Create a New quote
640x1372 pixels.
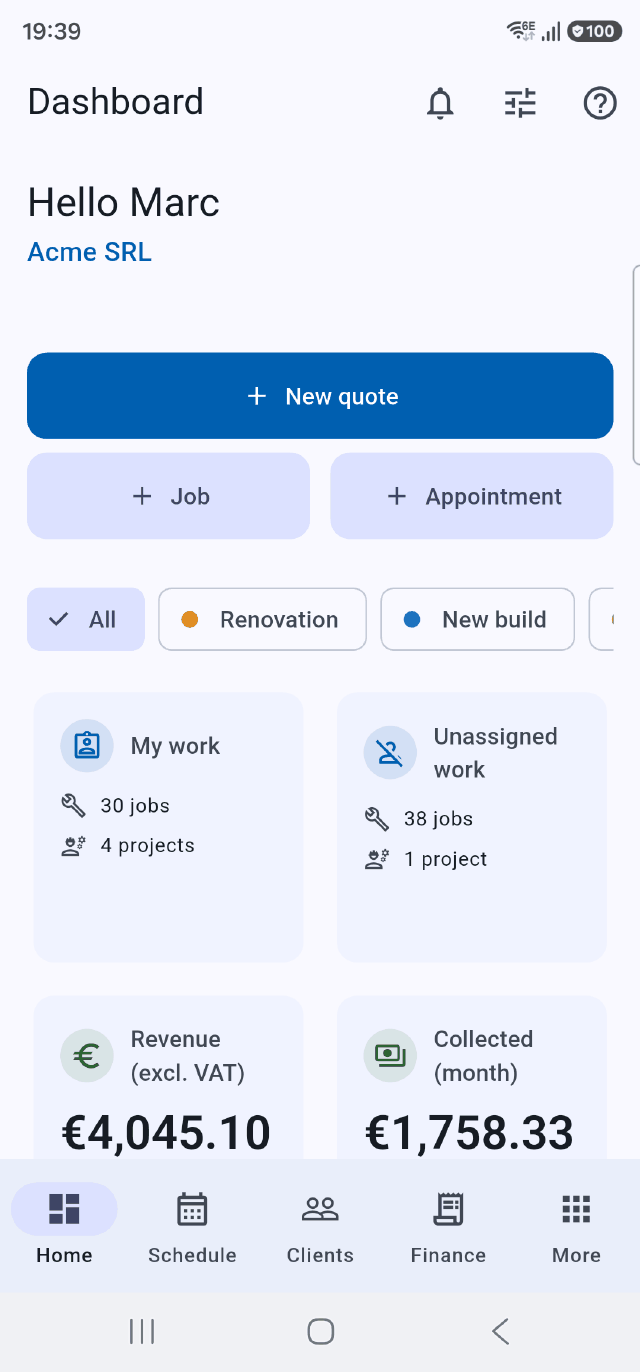point(320,396)
